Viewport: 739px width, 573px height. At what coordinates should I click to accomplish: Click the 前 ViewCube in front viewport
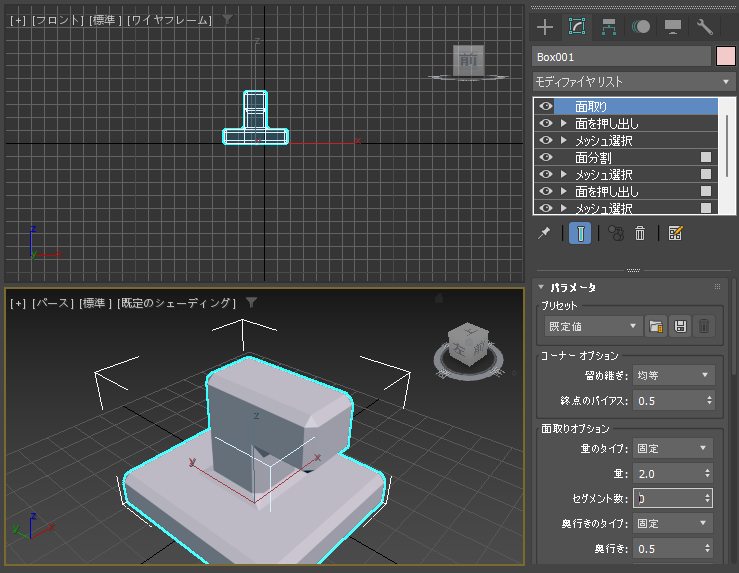click(x=468, y=60)
